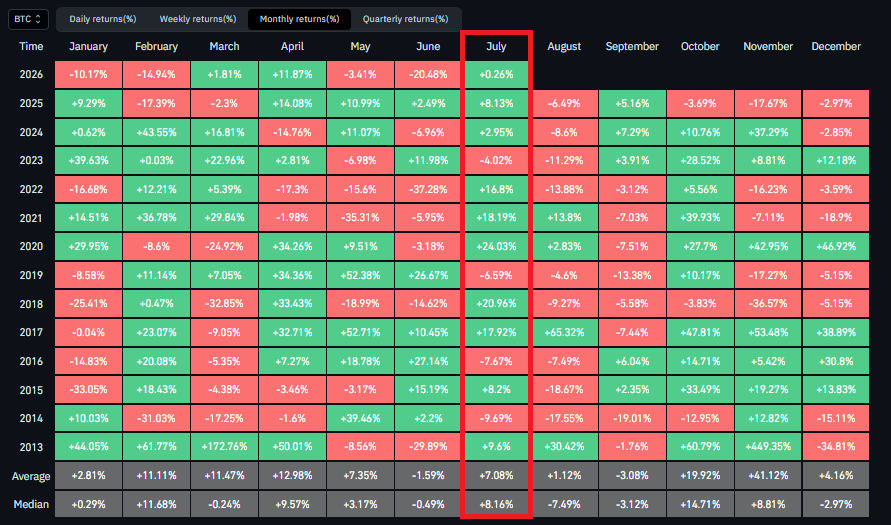Screen dimensions: 891x525
Task: Click the +14.71% October median cell
Action: coord(700,504)
